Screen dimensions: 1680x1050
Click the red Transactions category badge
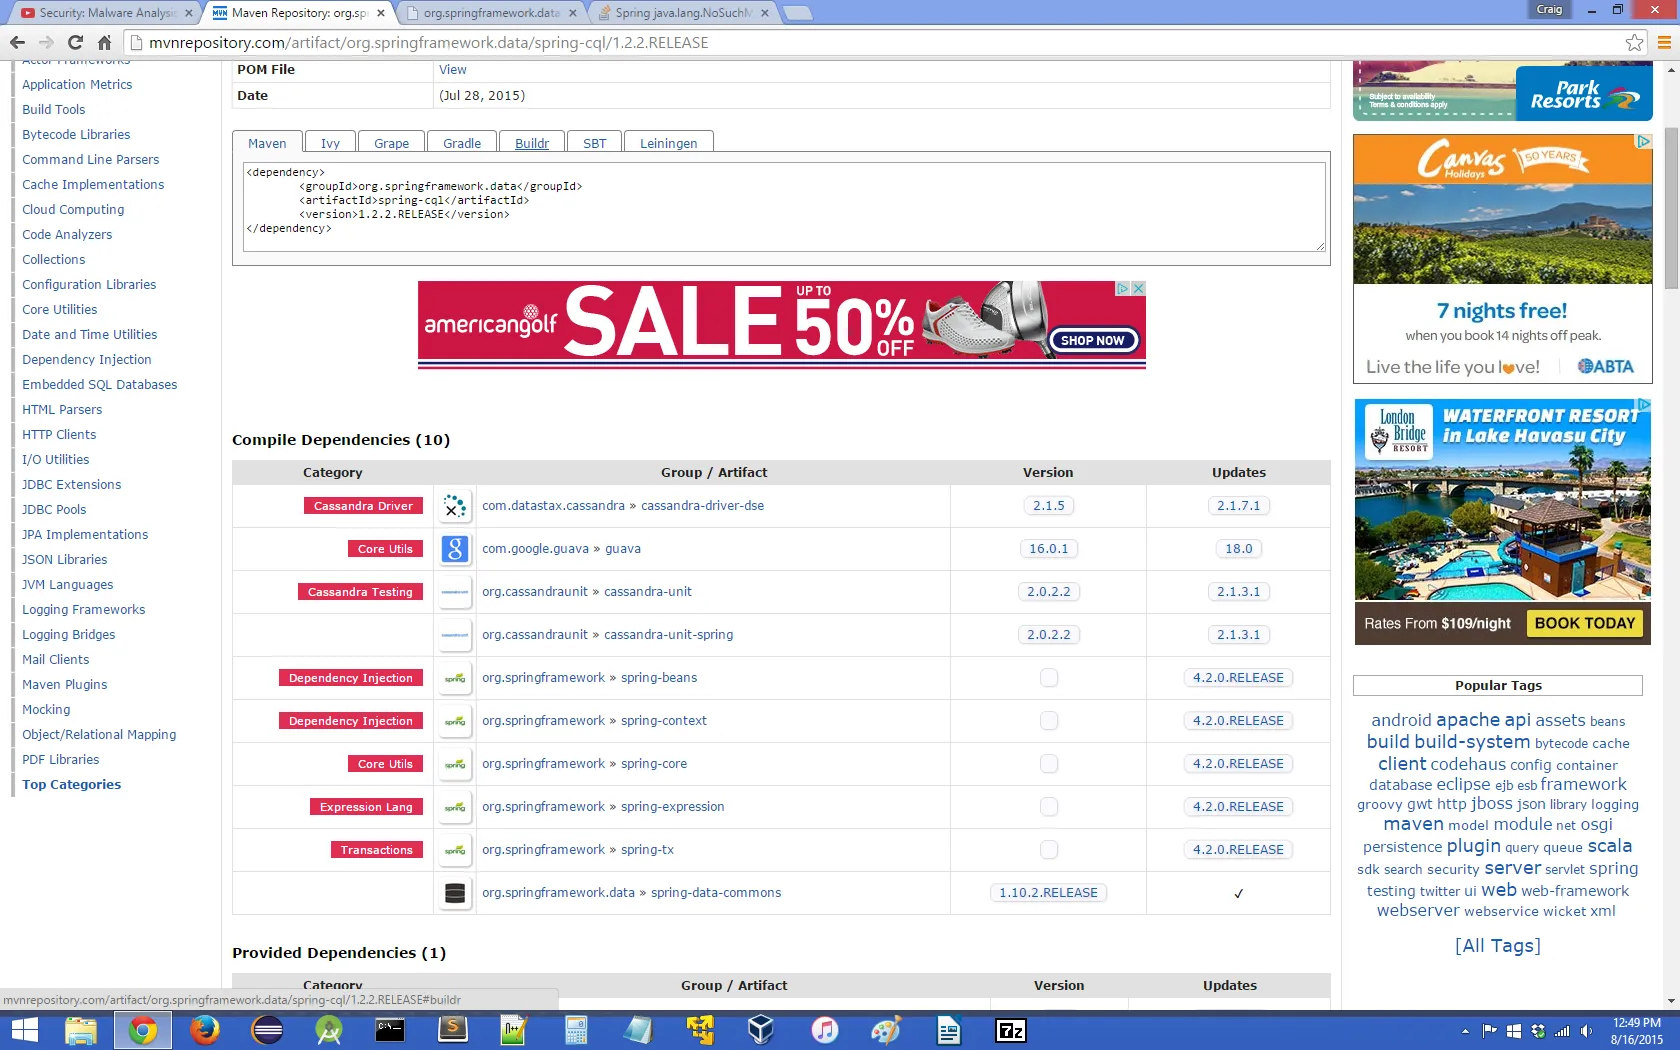(376, 850)
